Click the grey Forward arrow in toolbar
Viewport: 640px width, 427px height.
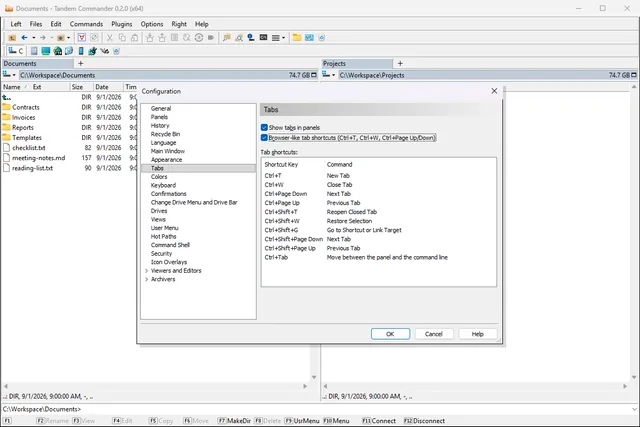42,38
